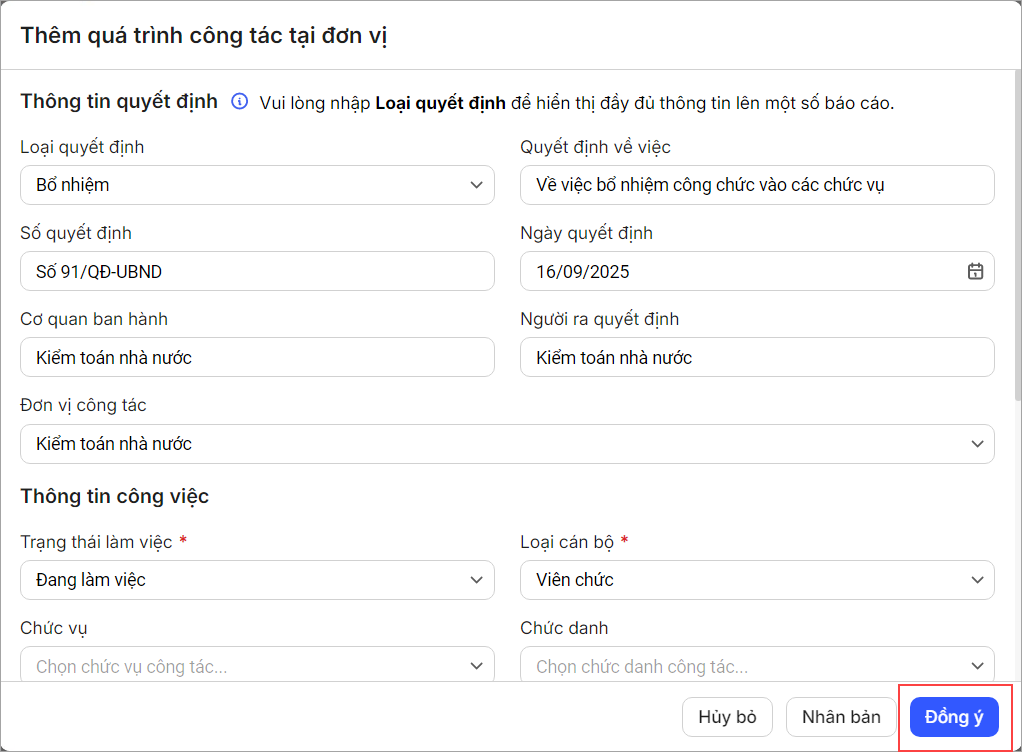Open the Trạng thái làm việc dropdown
This screenshot has height=752, width=1022.
[257, 580]
